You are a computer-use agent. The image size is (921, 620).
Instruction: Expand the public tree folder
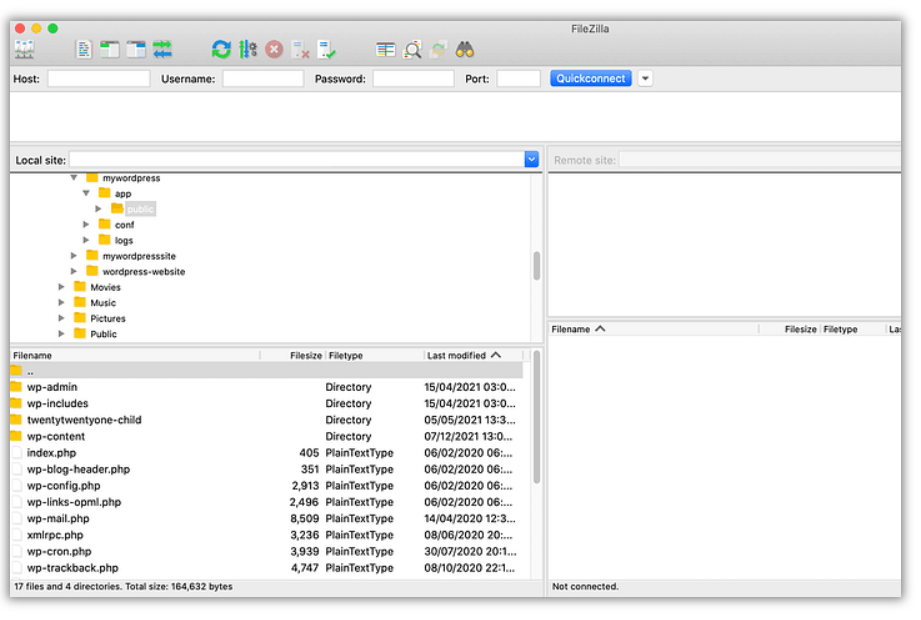pyautogui.click(x=98, y=208)
